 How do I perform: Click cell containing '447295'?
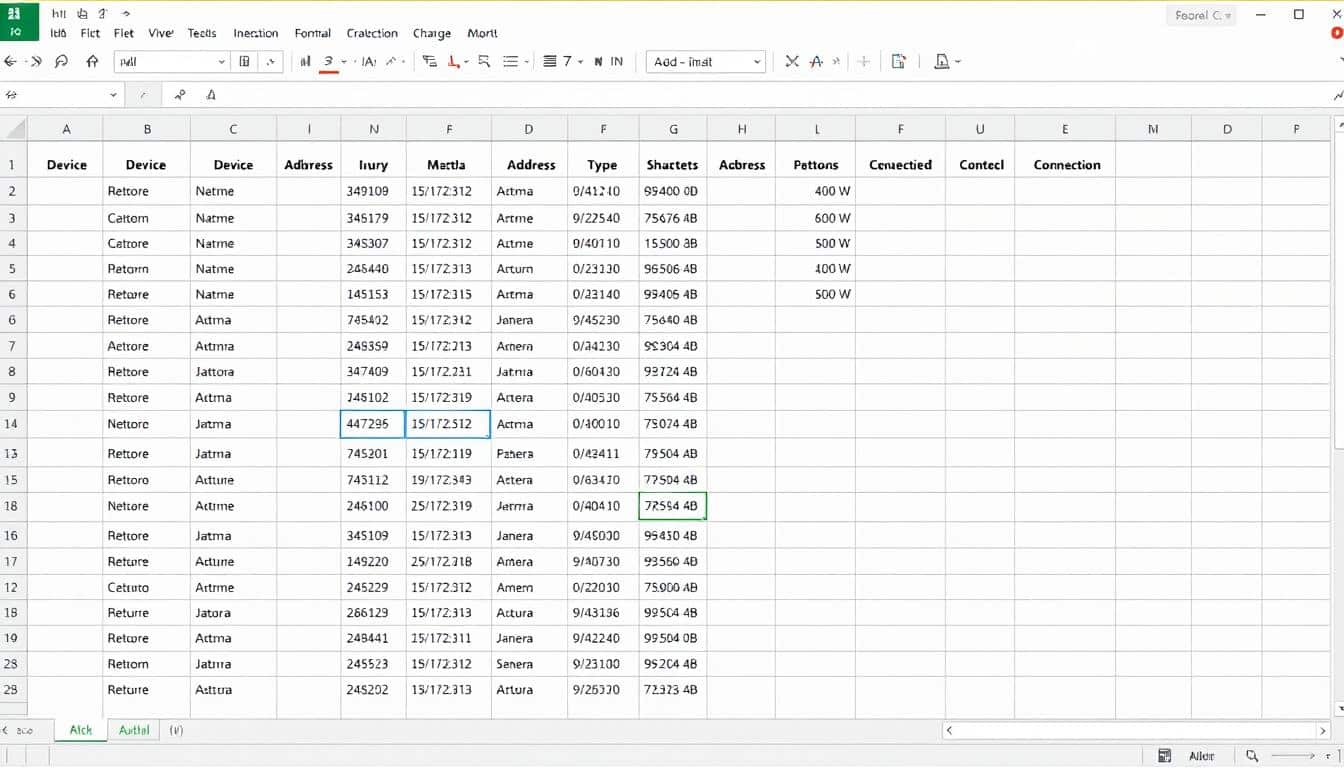(373, 424)
